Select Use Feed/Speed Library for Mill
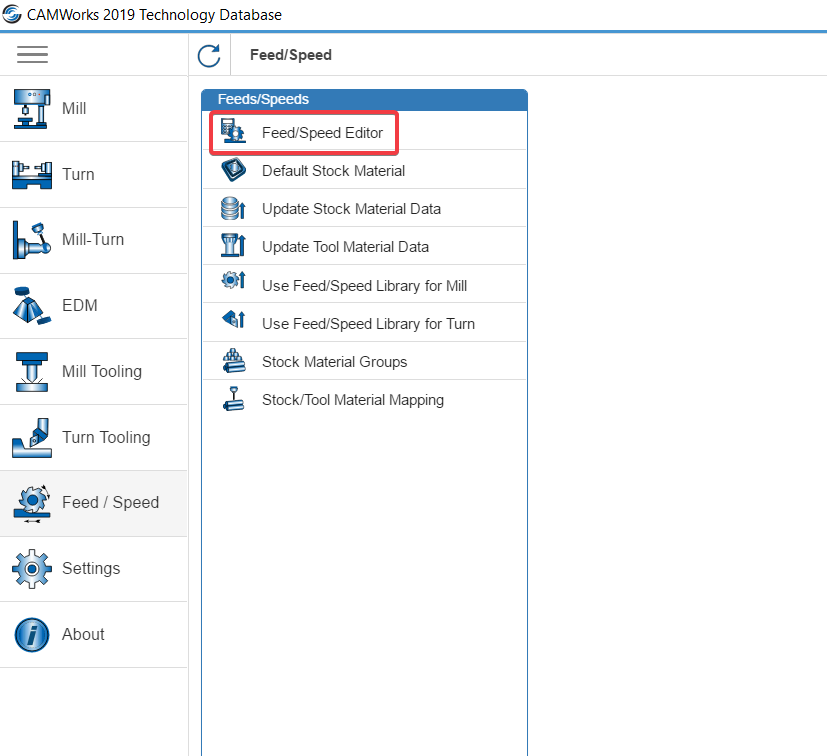This screenshot has height=756, width=827. (365, 284)
